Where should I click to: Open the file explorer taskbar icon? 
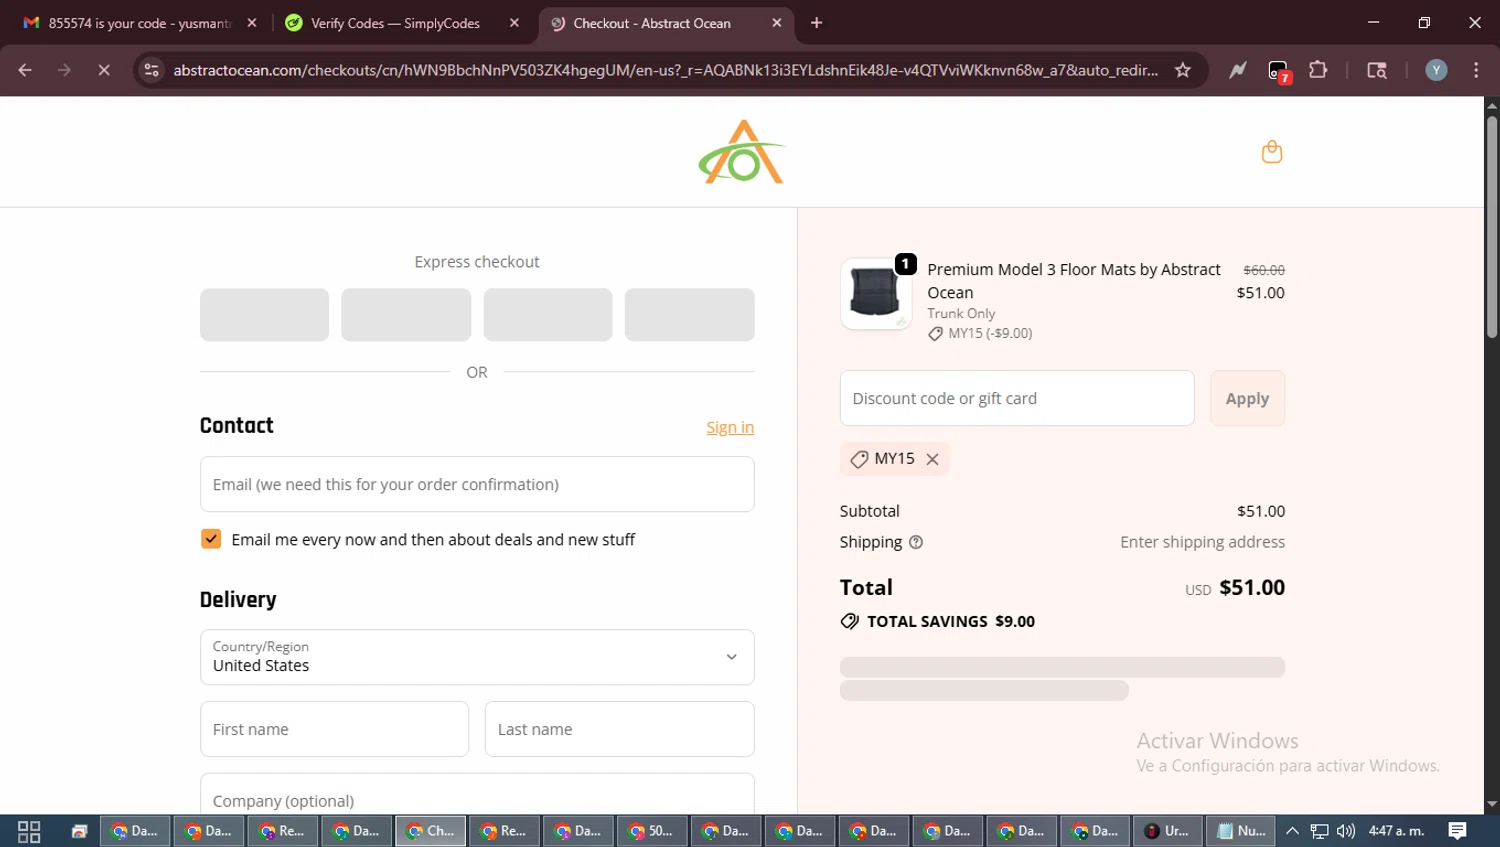pos(79,831)
